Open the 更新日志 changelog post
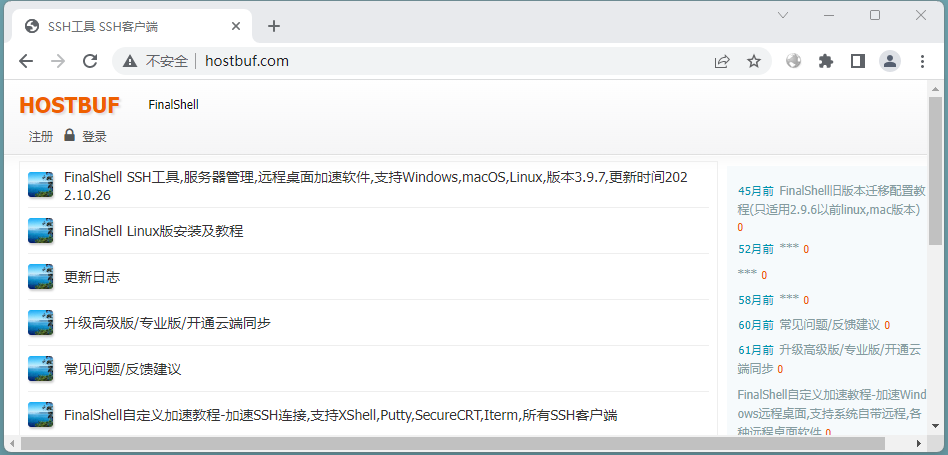The height and width of the screenshot is (455, 948). pos(92,277)
